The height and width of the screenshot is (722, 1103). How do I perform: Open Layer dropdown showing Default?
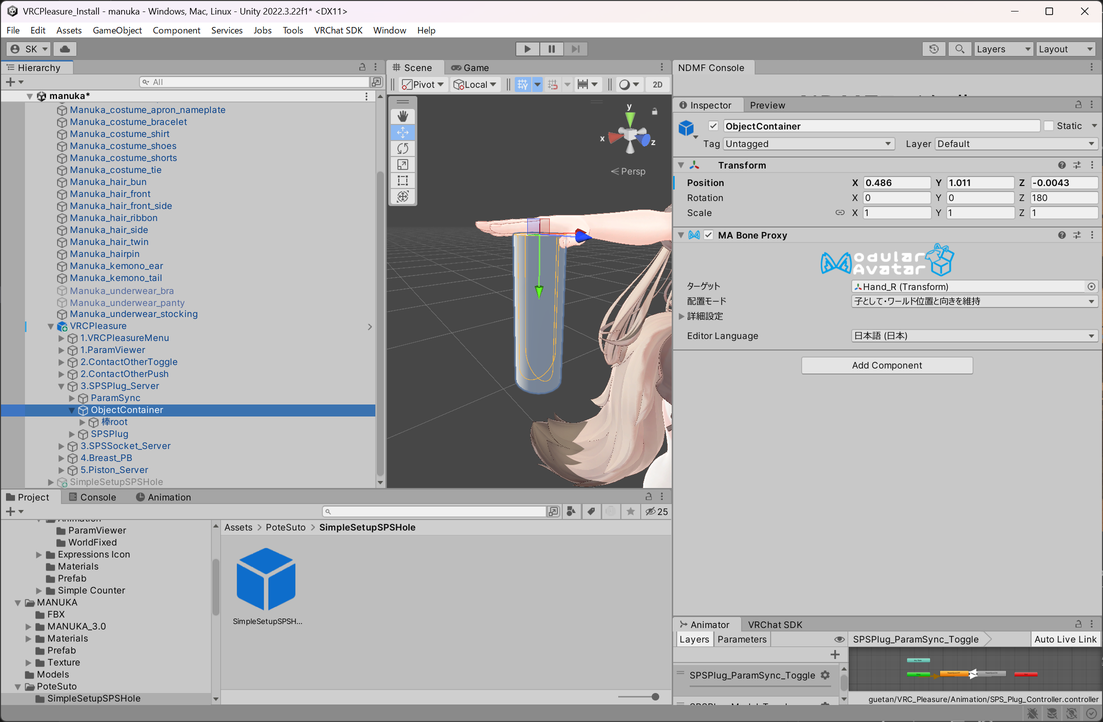(x=1016, y=144)
